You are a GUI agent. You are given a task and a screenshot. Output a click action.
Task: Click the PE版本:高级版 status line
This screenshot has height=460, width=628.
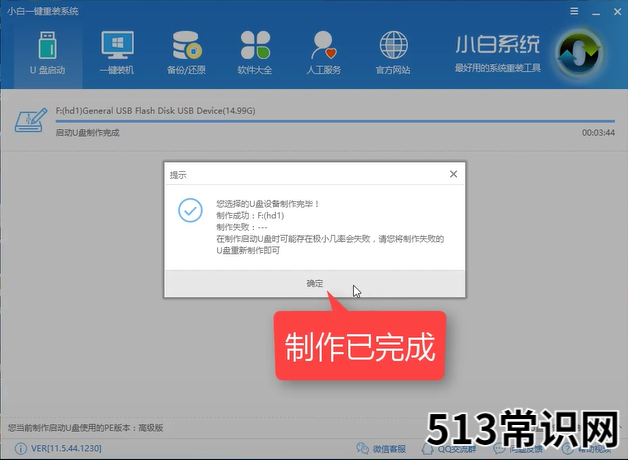(x=85, y=428)
